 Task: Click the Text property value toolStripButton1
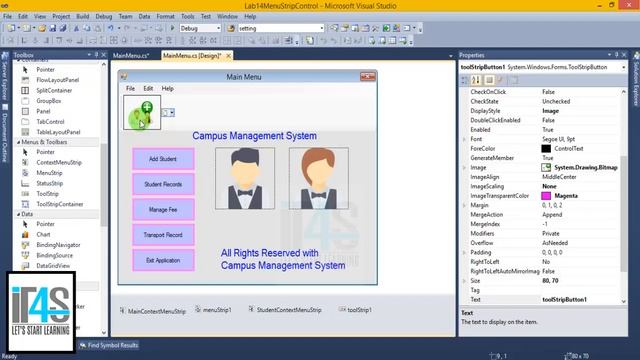[x=564, y=300]
